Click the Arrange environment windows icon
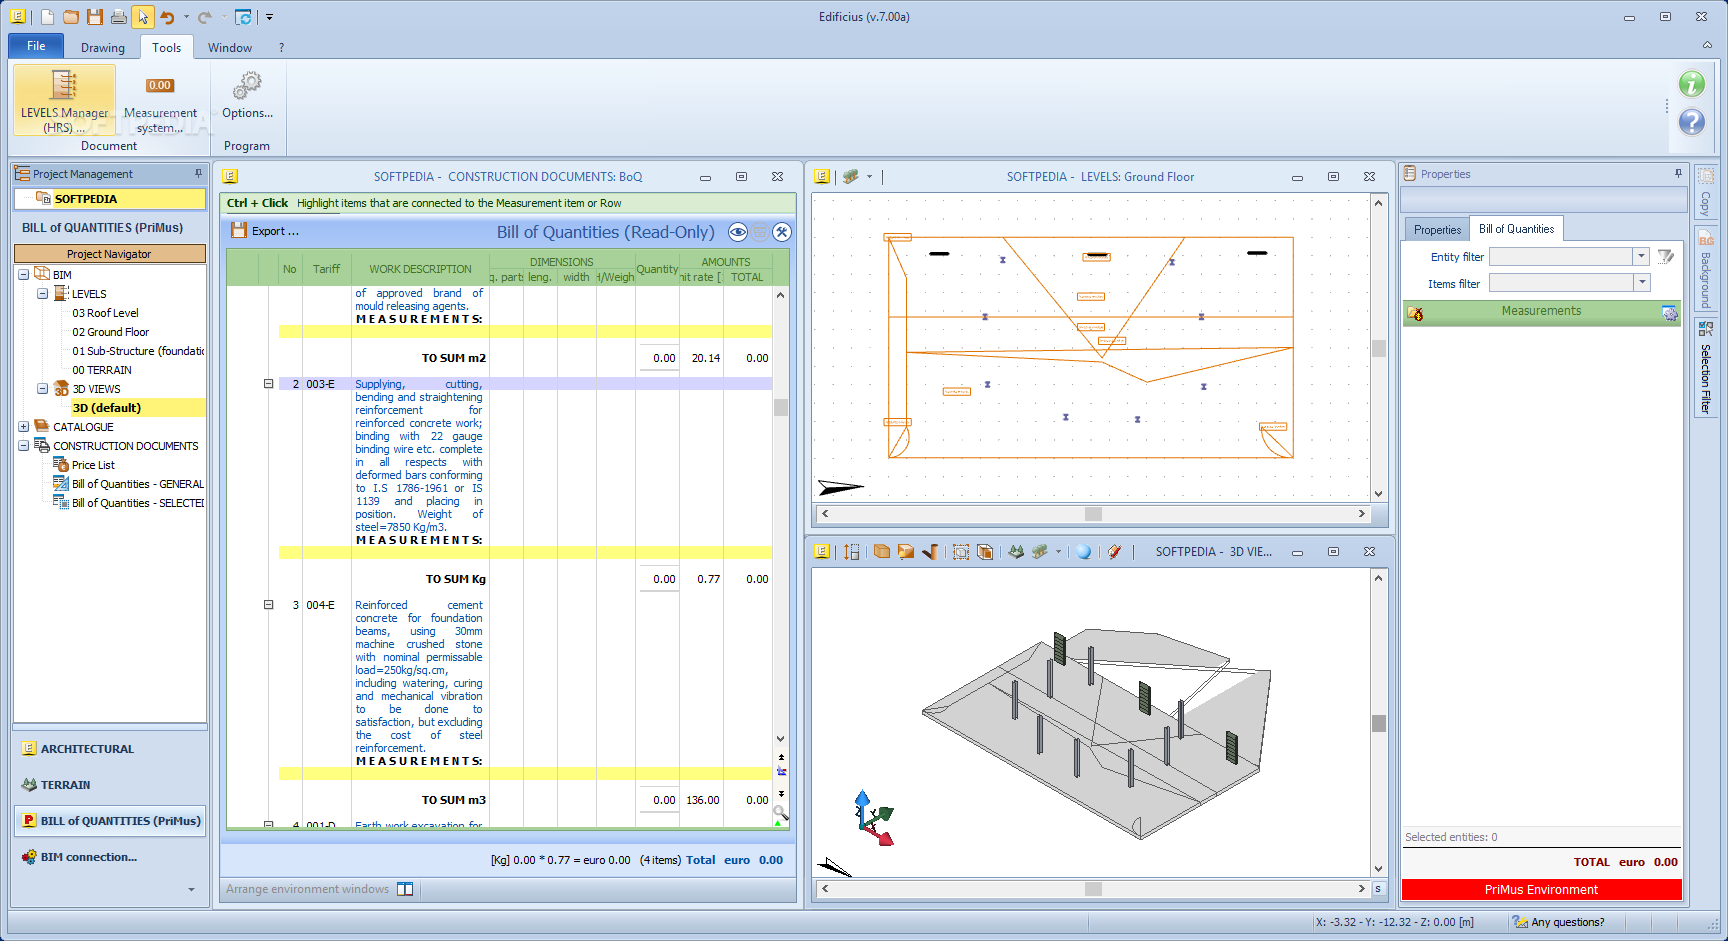This screenshot has width=1728, height=941. [405, 889]
